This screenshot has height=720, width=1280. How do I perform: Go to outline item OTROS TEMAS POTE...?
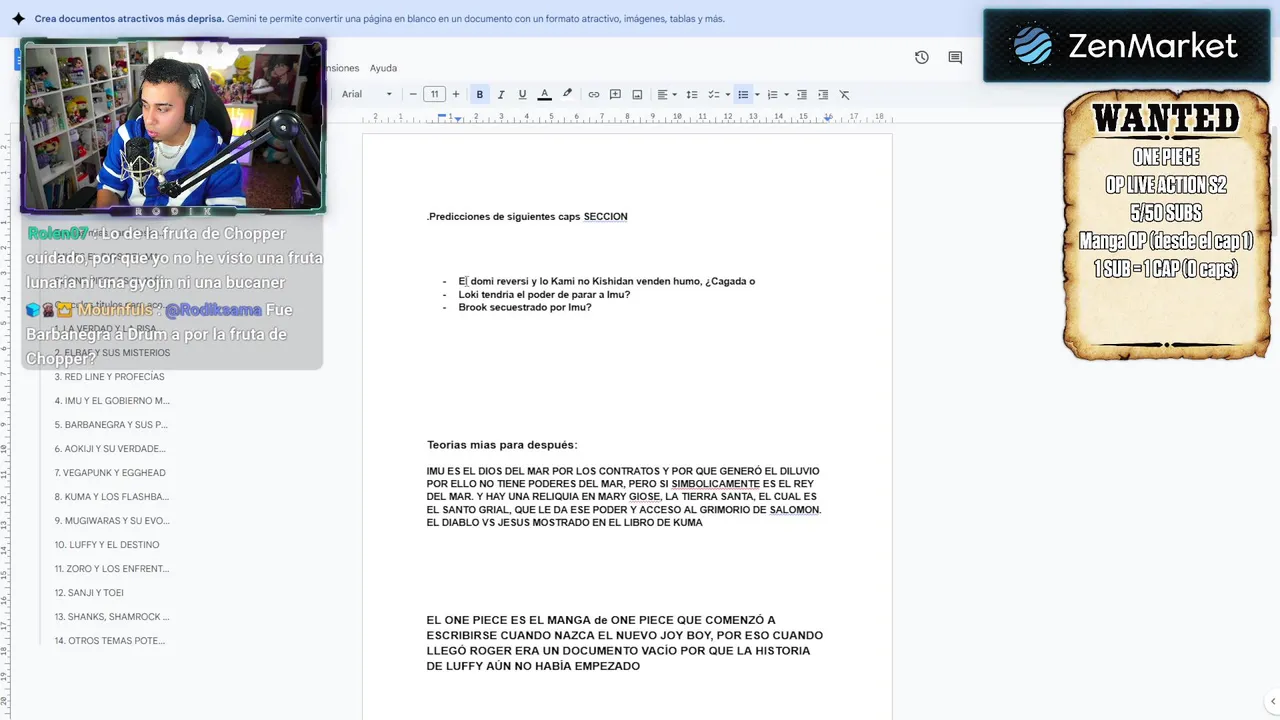pos(110,641)
